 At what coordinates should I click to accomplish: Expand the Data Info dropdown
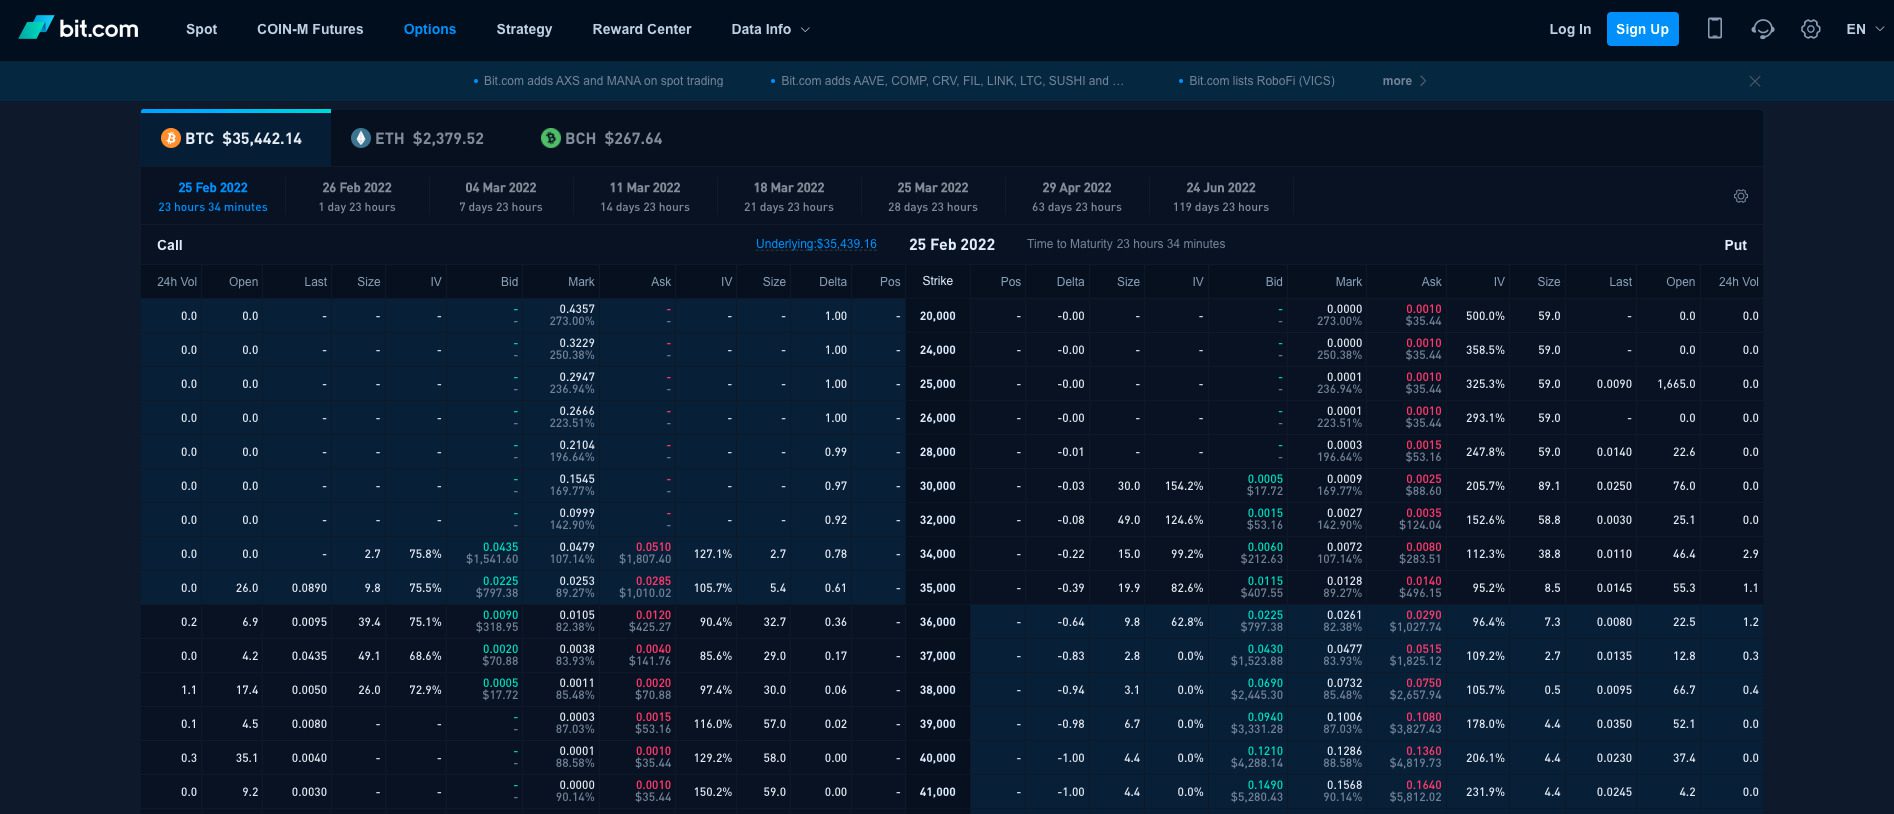coord(770,29)
